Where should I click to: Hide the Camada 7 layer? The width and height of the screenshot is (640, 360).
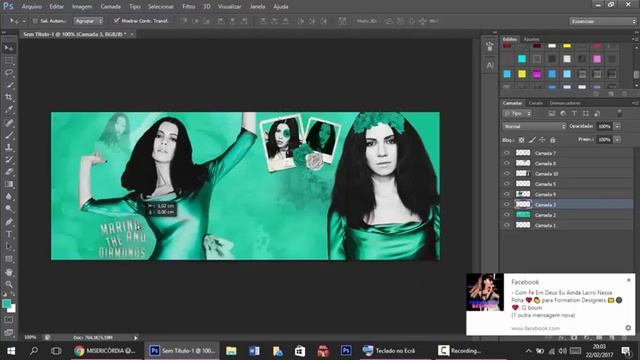point(507,153)
